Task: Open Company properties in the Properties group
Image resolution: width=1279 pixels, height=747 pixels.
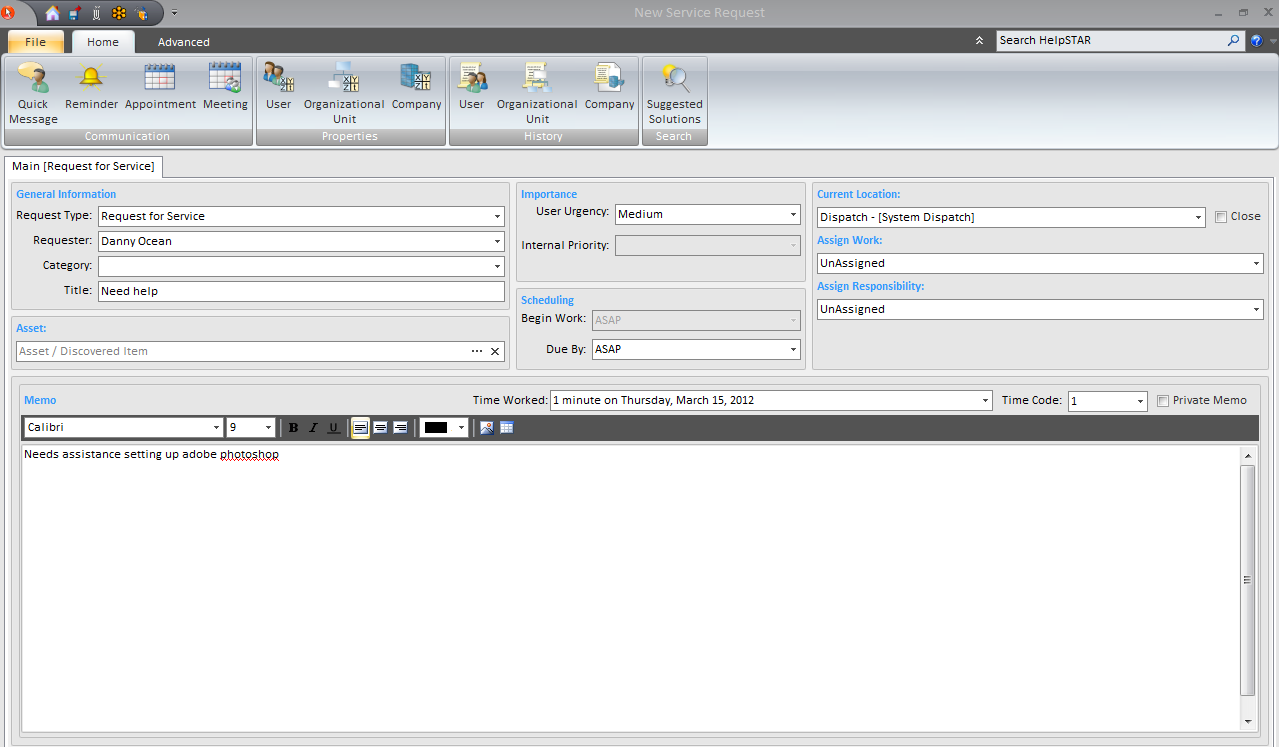Action: (x=416, y=87)
